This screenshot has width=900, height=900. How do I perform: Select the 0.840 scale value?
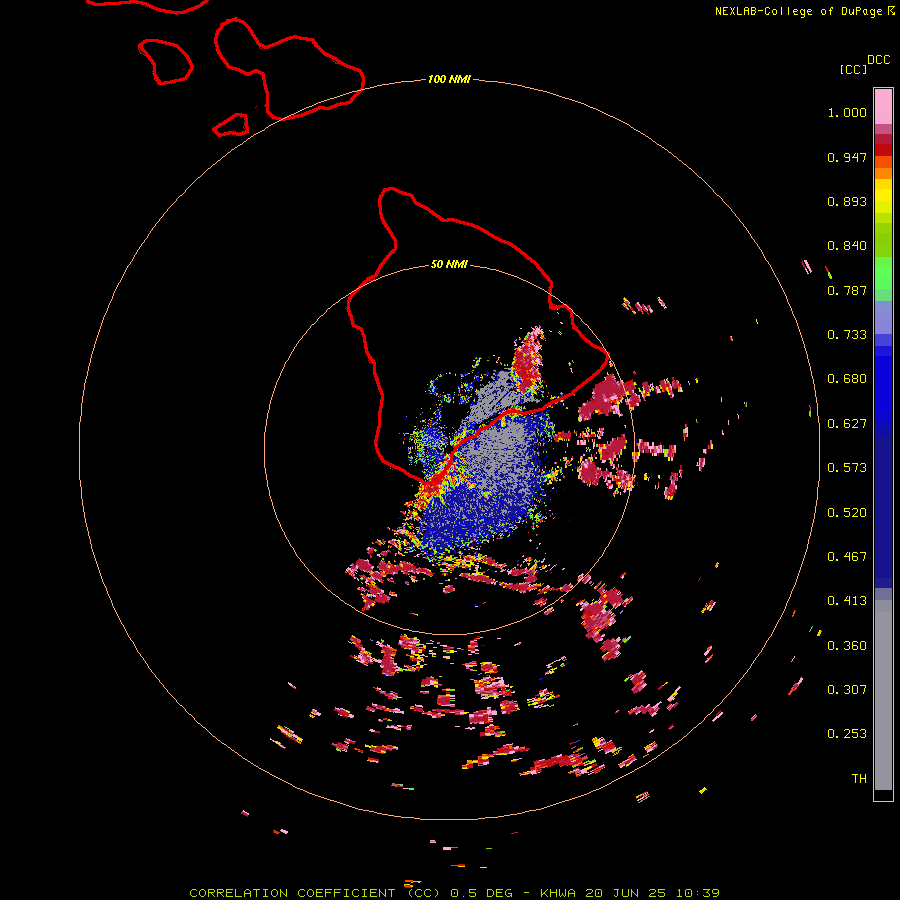coord(847,246)
